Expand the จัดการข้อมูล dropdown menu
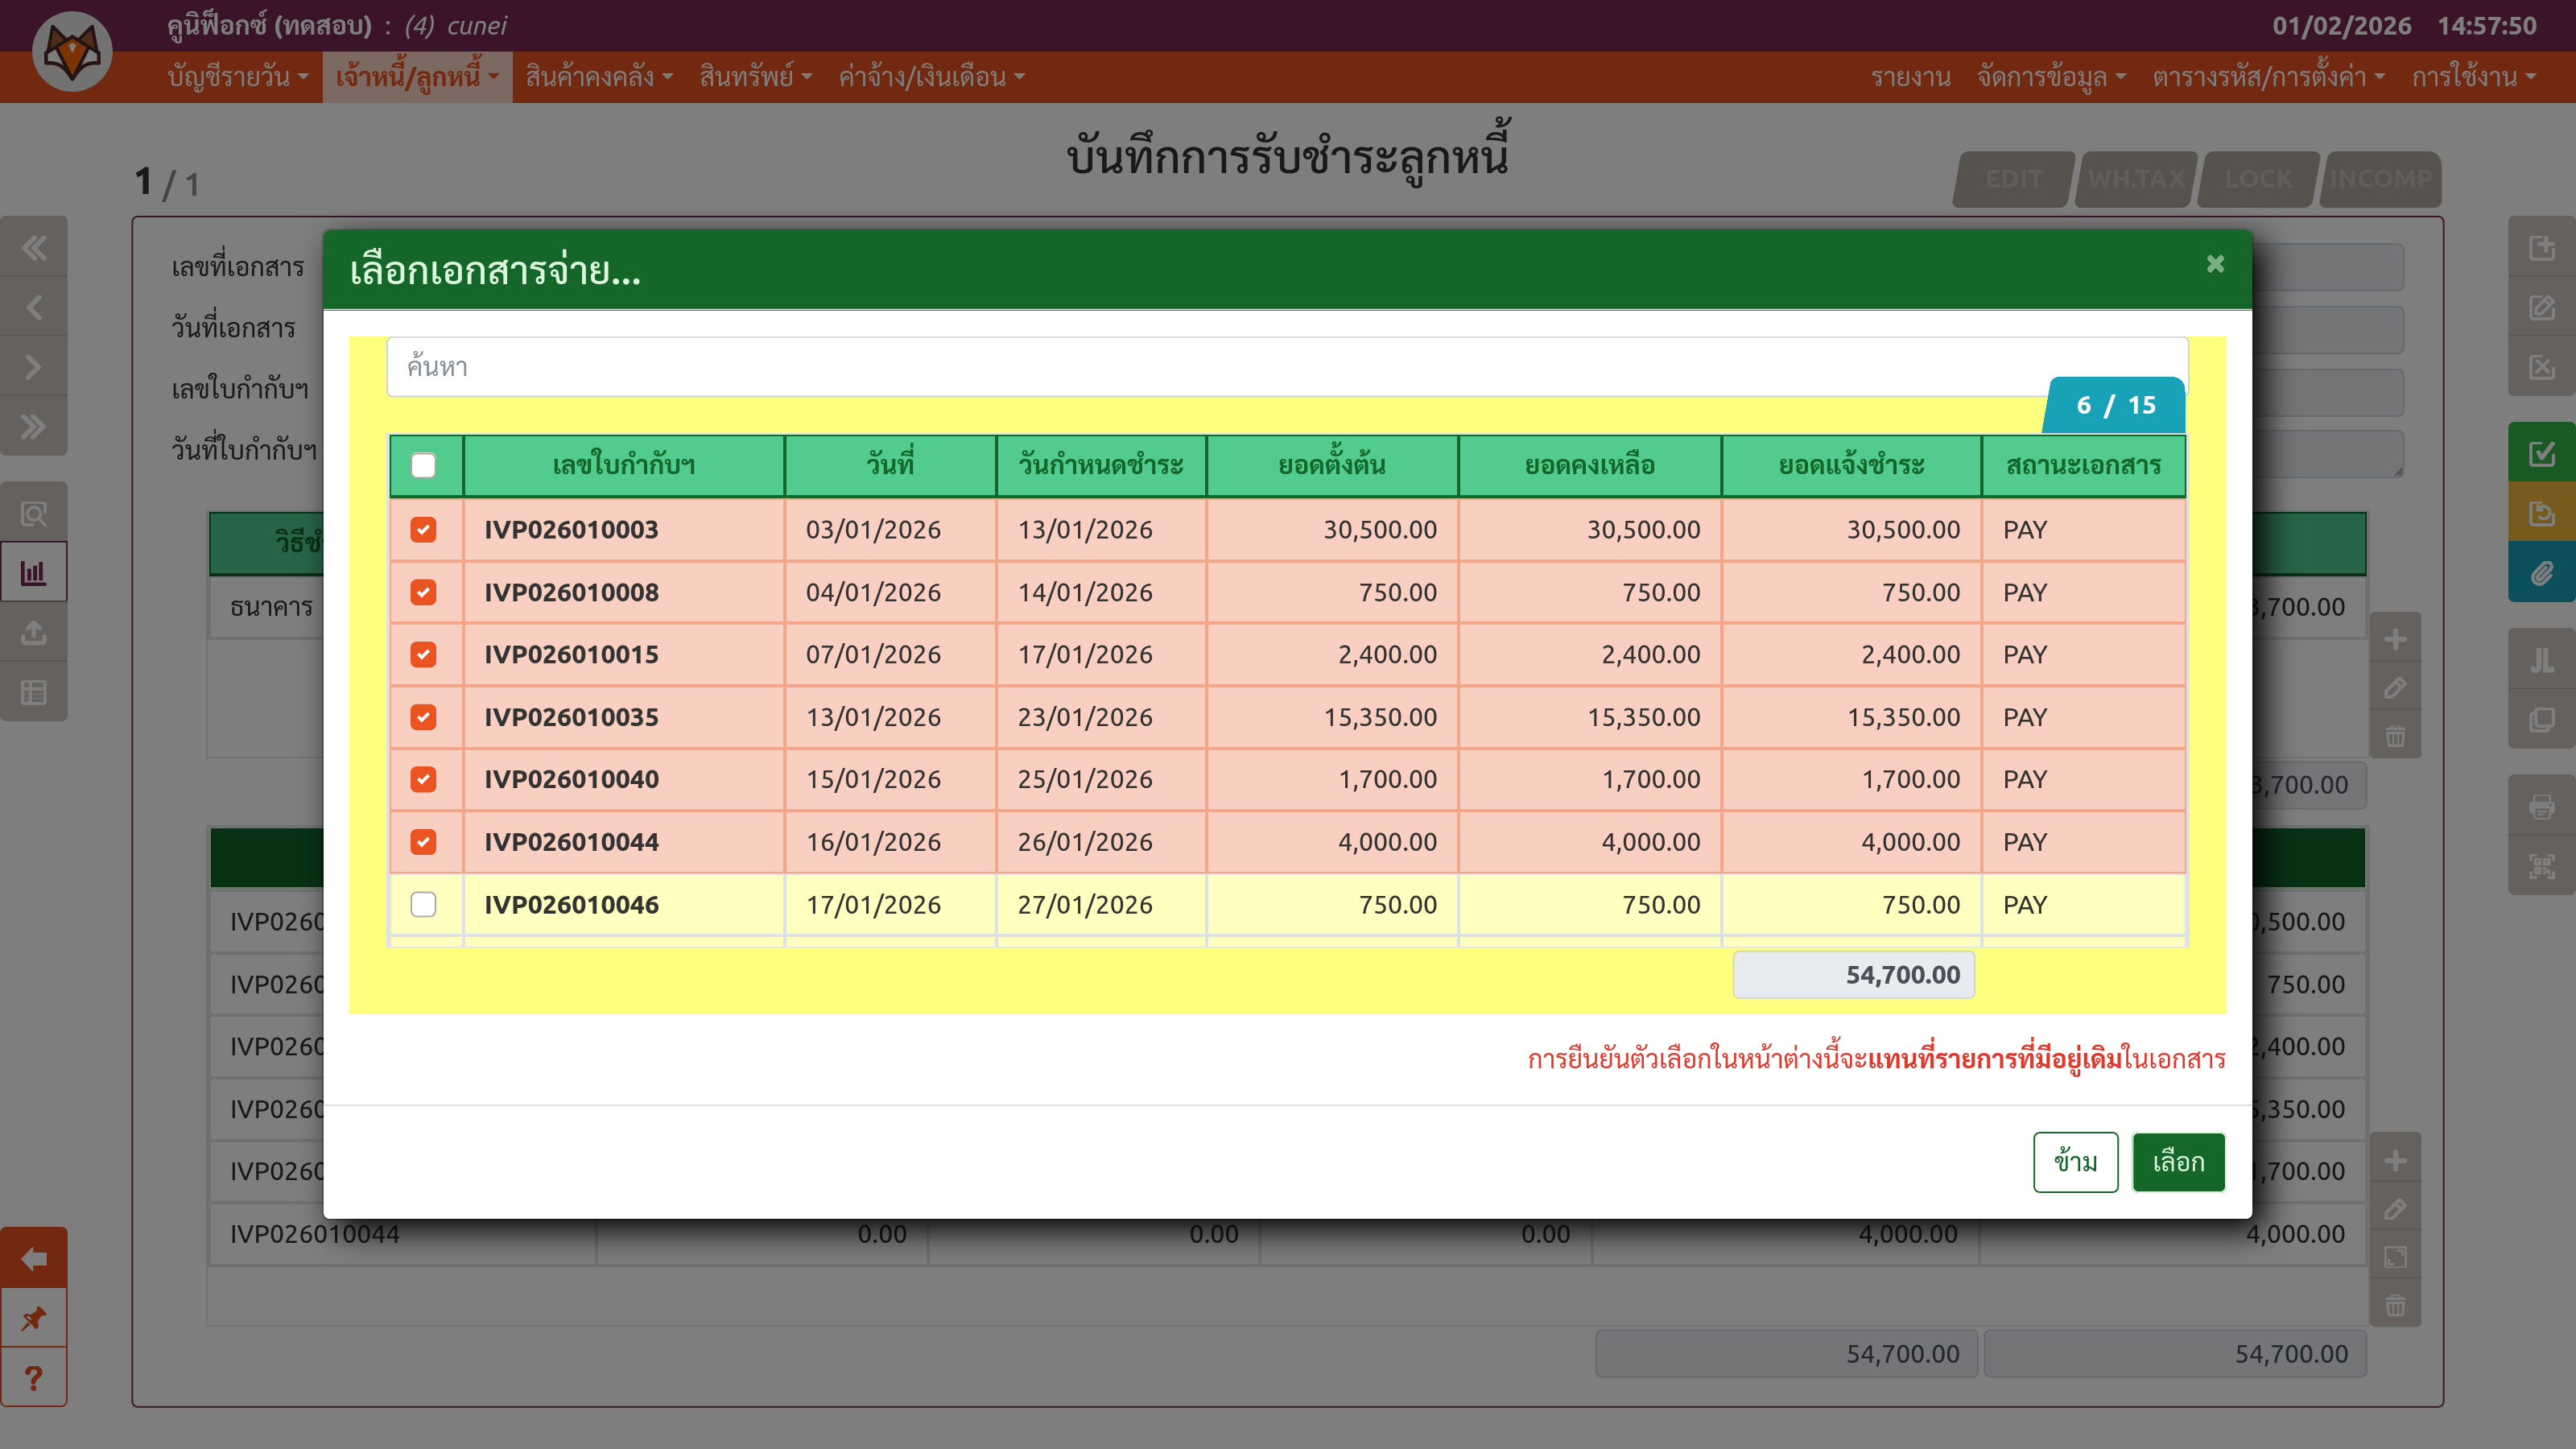 (2050, 77)
